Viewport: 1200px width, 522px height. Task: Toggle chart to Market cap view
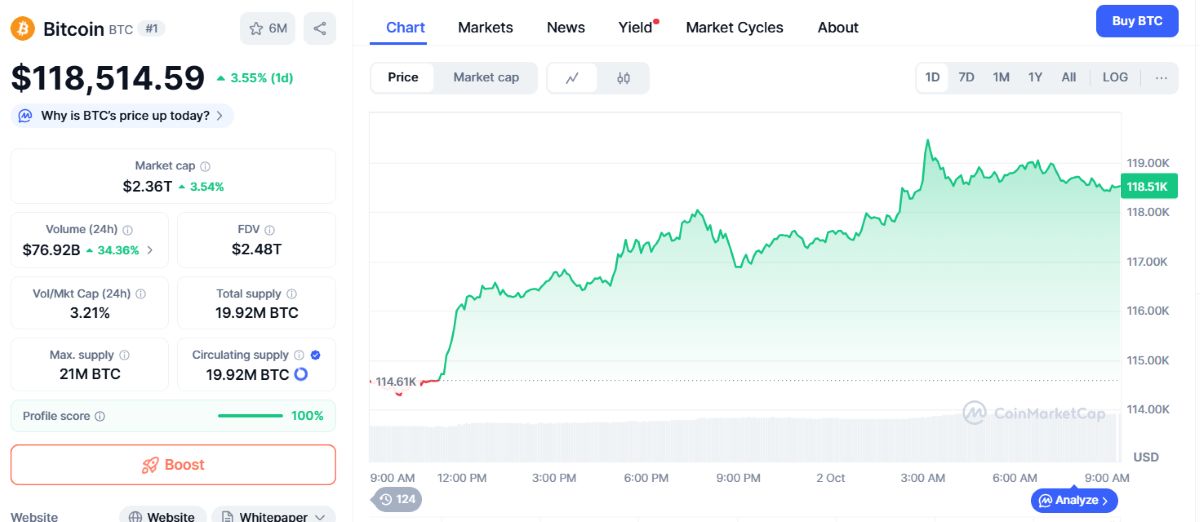[x=486, y=78]
